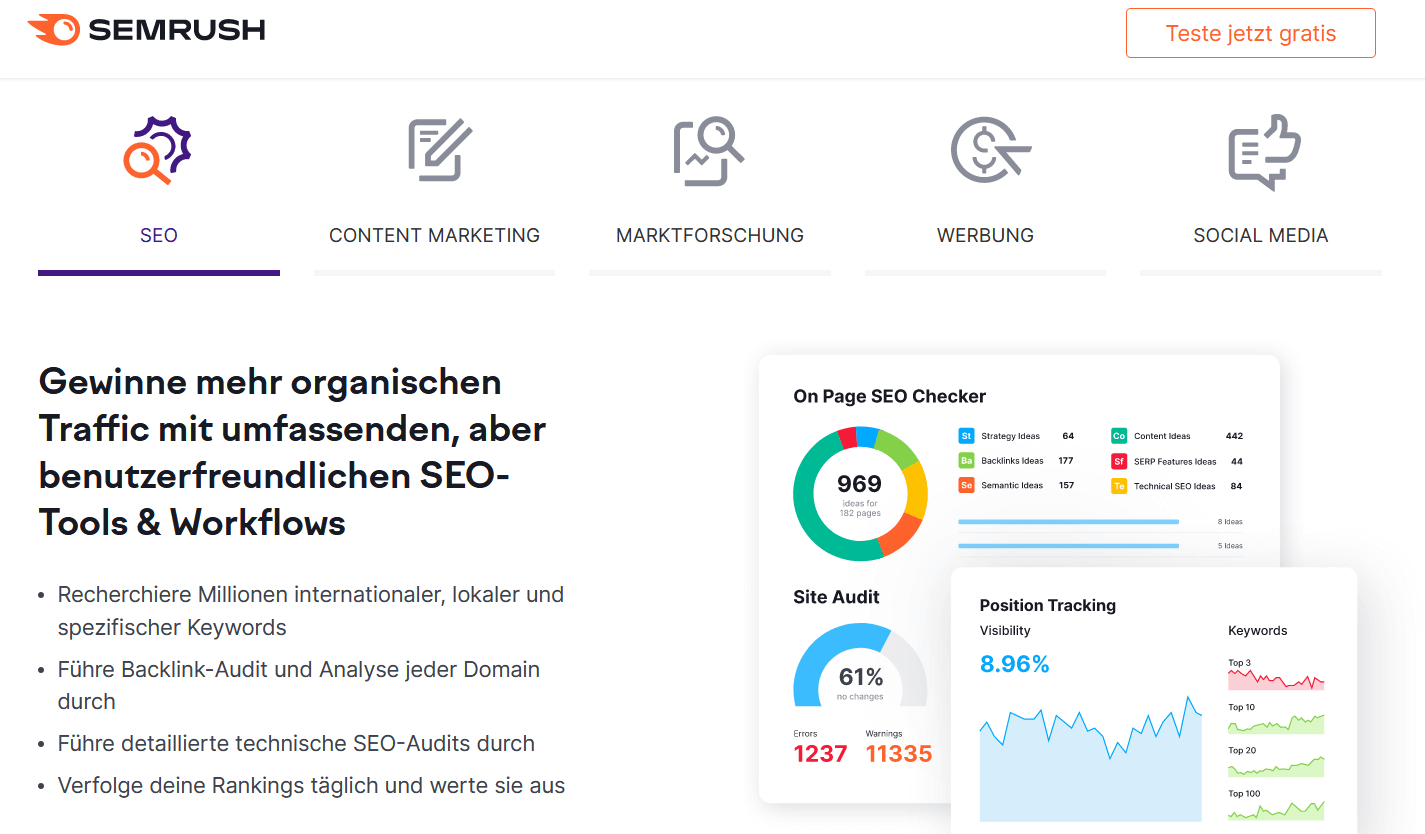Click the Semrush flame logo icon
This screenshot has height=834, width=1425.
pyautogui.click(x=54, y=30)
